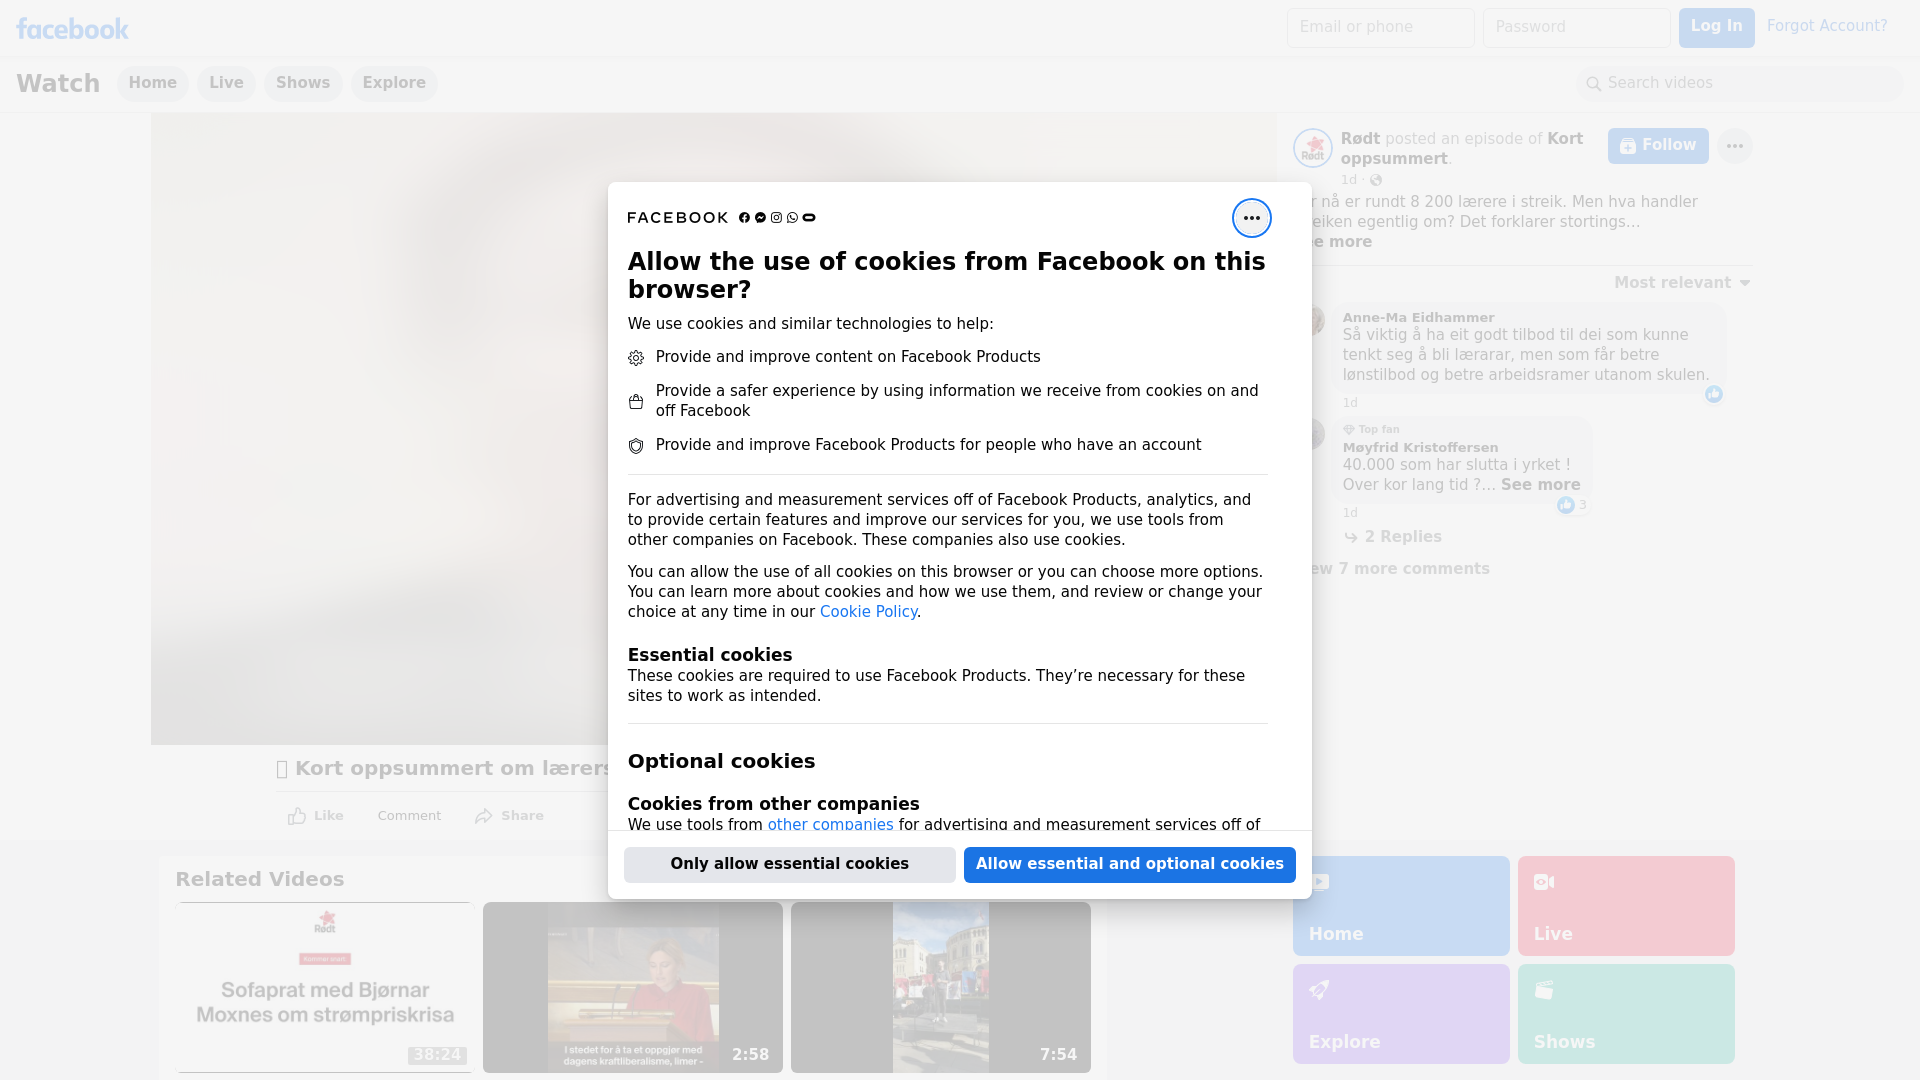Click the Facebook logo in header
The width and height of the screenshot is (1920, 1080).
[x=72, y=29]
